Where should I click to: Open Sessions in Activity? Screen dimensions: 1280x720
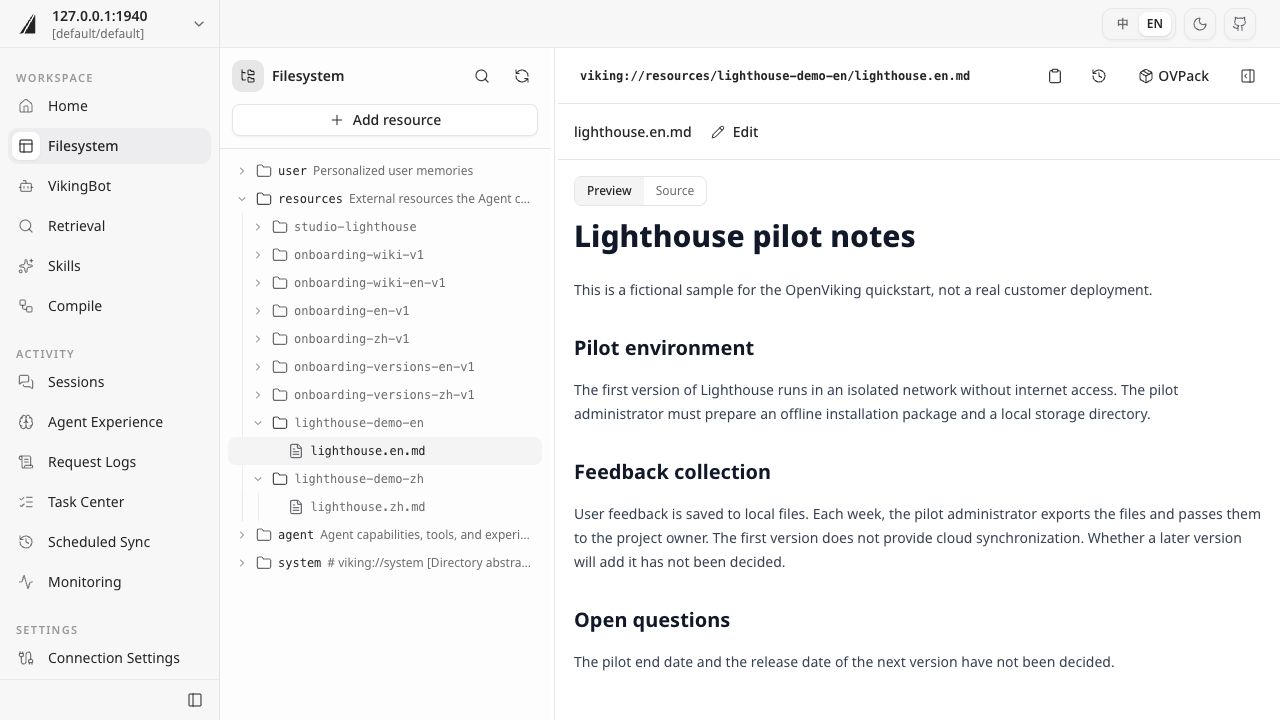click(x=110, y=382)
